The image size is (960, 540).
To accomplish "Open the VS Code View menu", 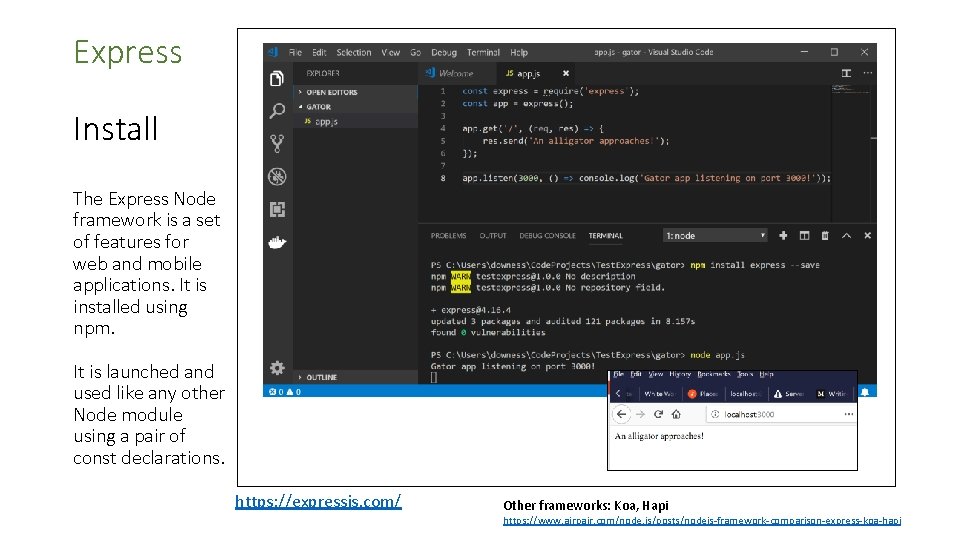I will point(391,53).
